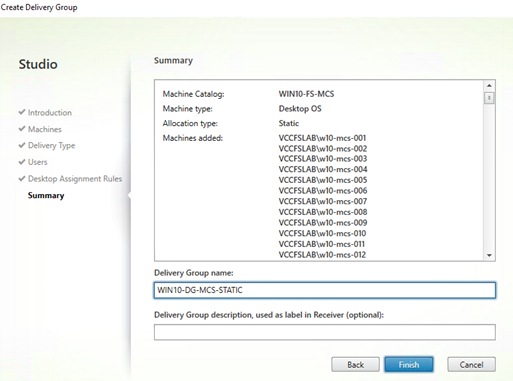Click the Delivery Type checkmark icon
Screen dimensions: 513x381
[22, 145]
